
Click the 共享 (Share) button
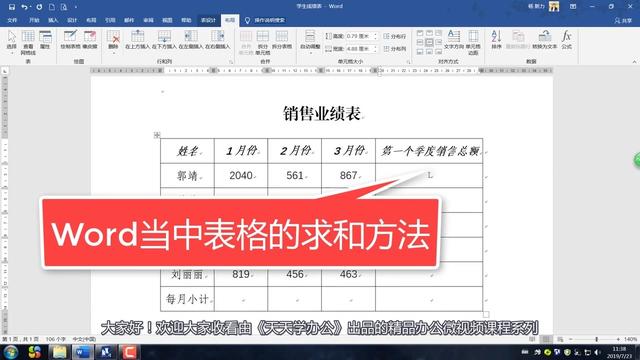623,20
